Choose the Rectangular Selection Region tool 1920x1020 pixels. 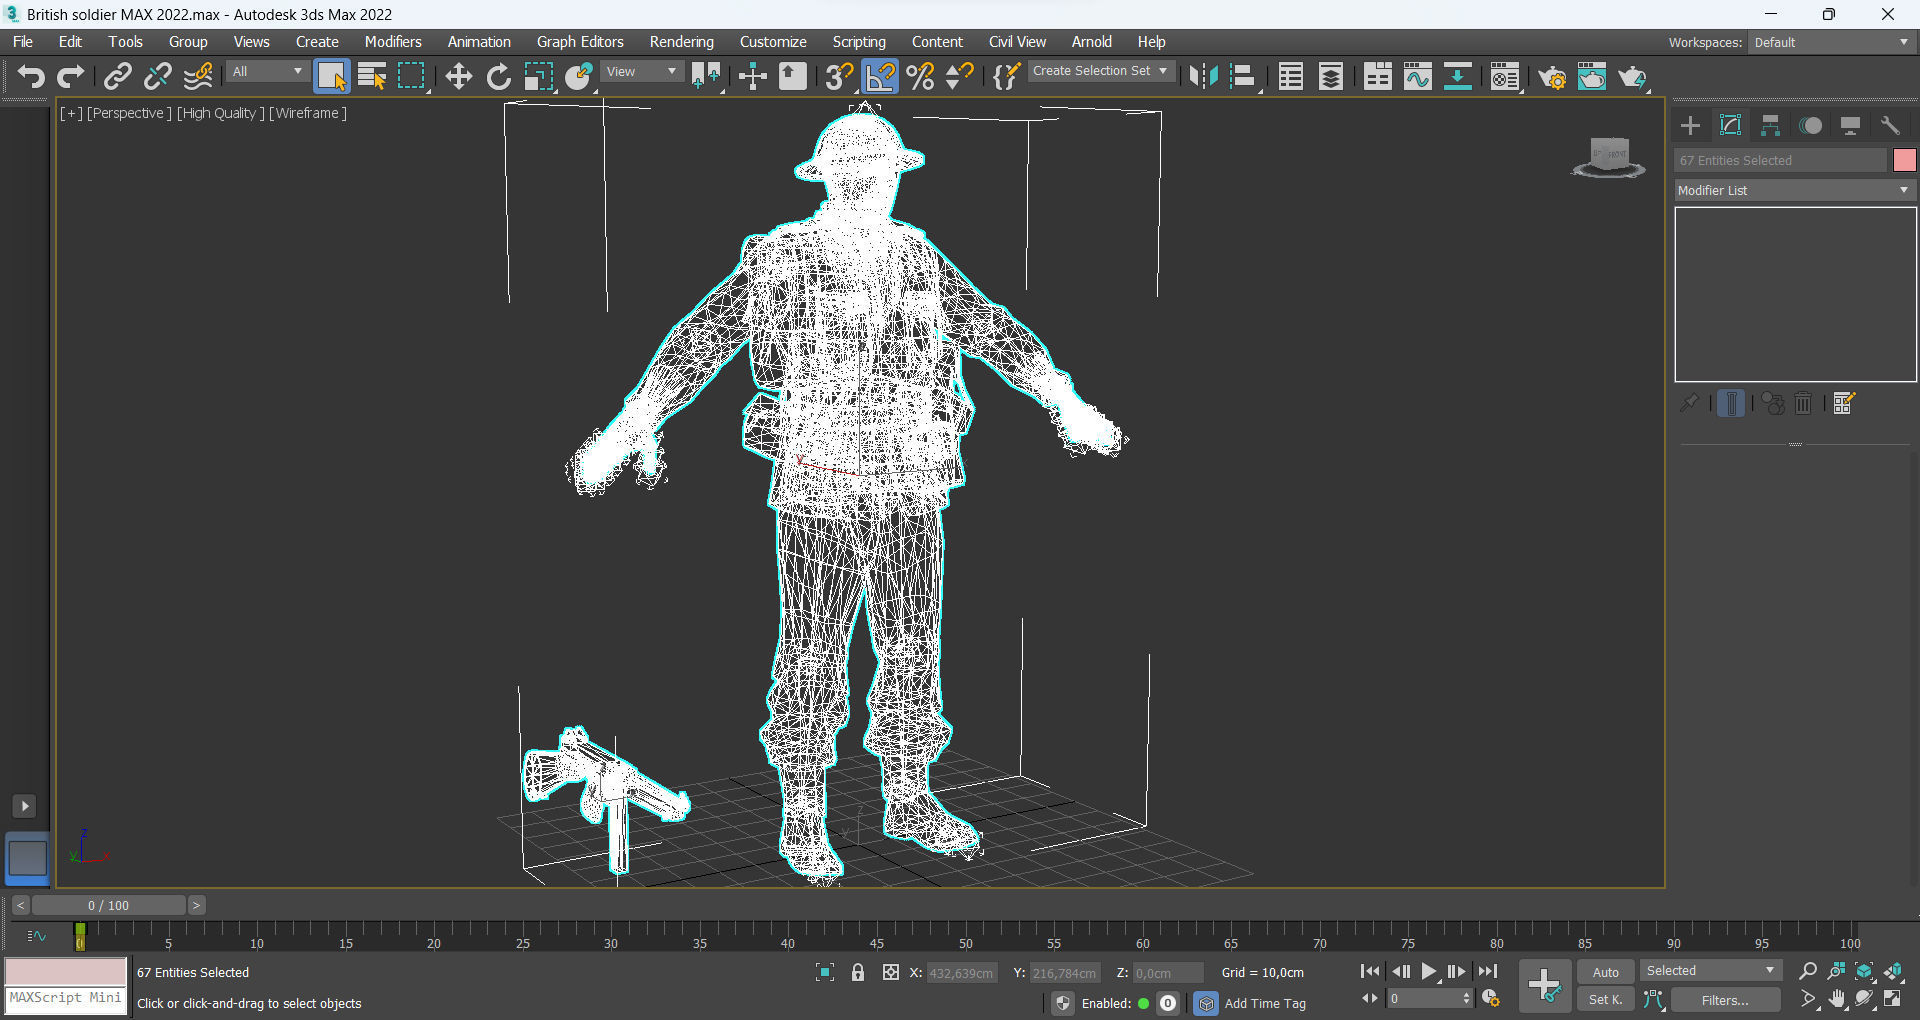[412, 77]
